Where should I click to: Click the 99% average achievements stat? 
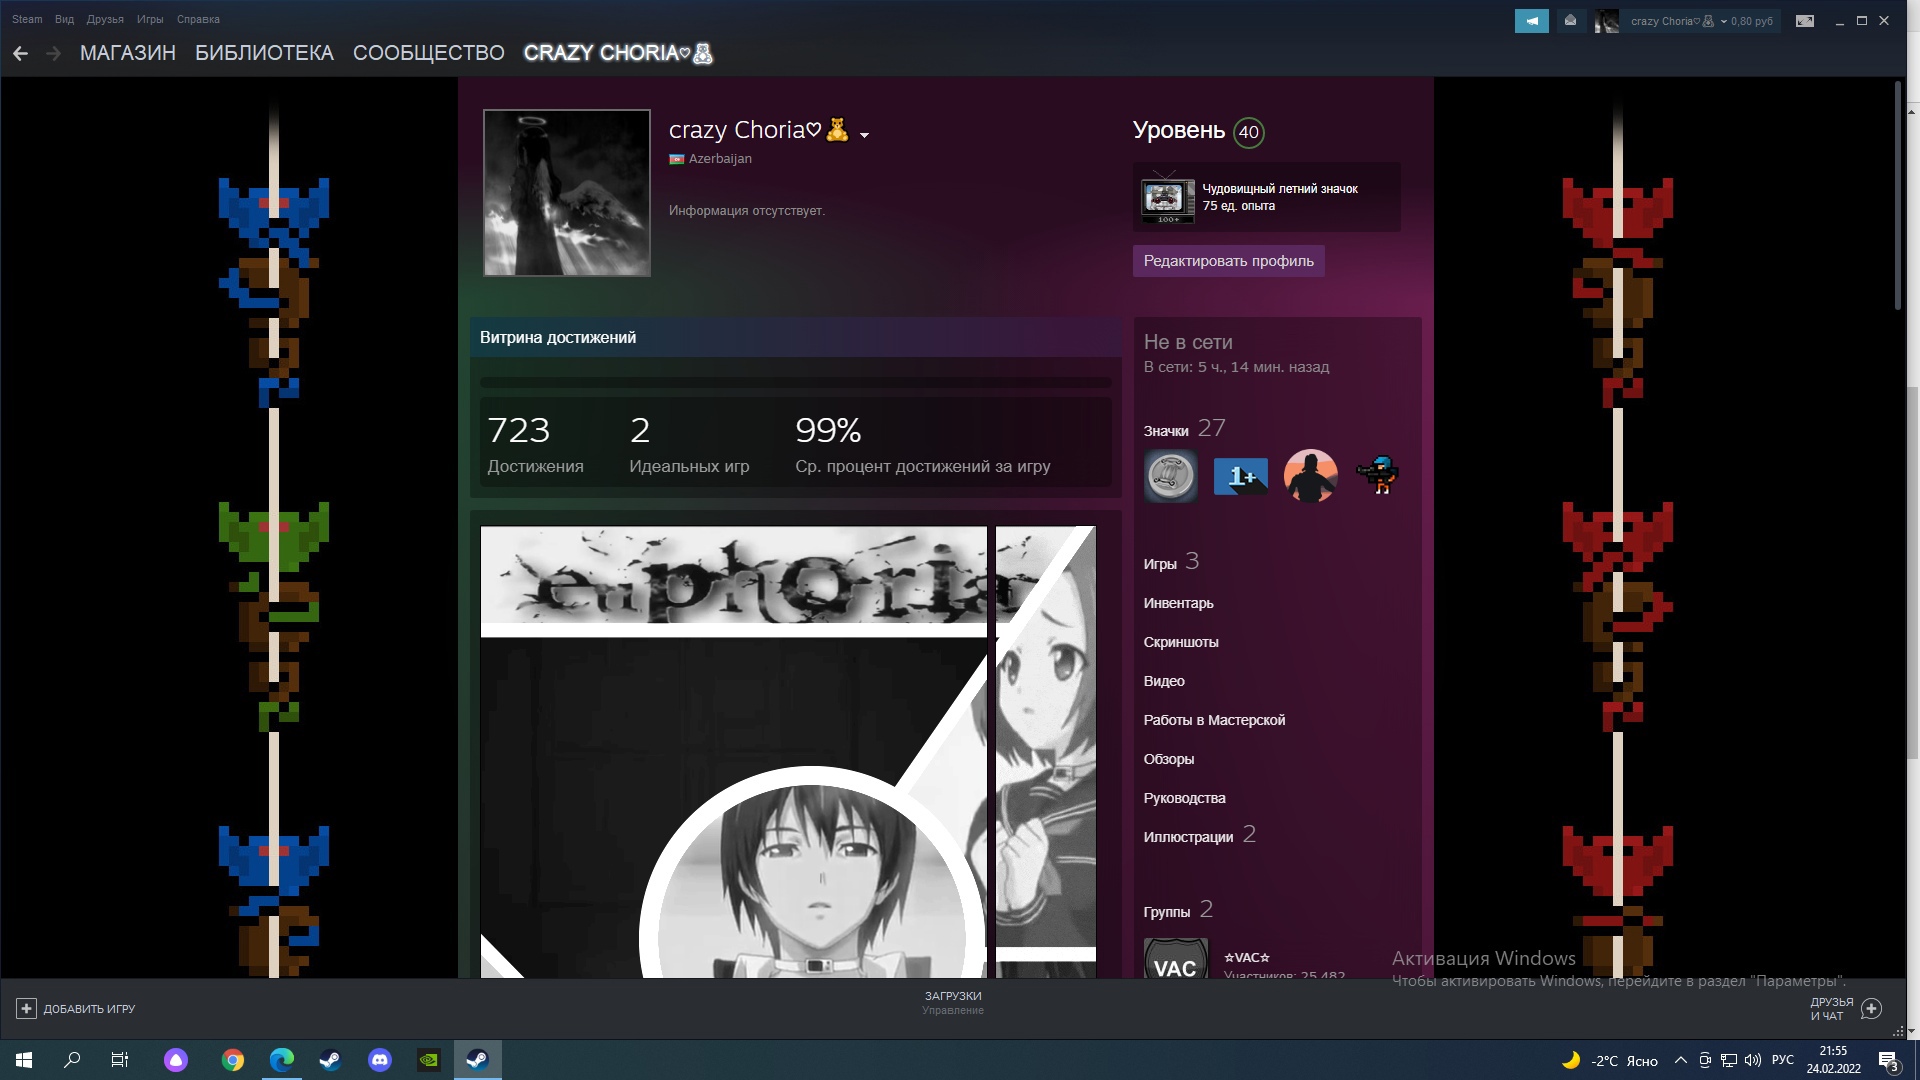click(922, 445)
